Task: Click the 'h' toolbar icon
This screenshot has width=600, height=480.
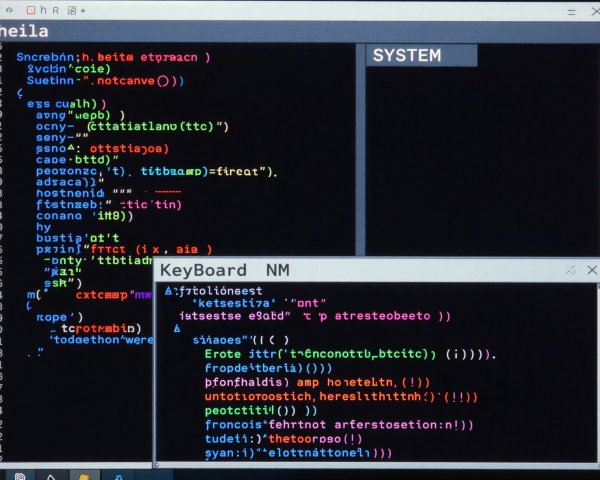Action: (44, 10)
